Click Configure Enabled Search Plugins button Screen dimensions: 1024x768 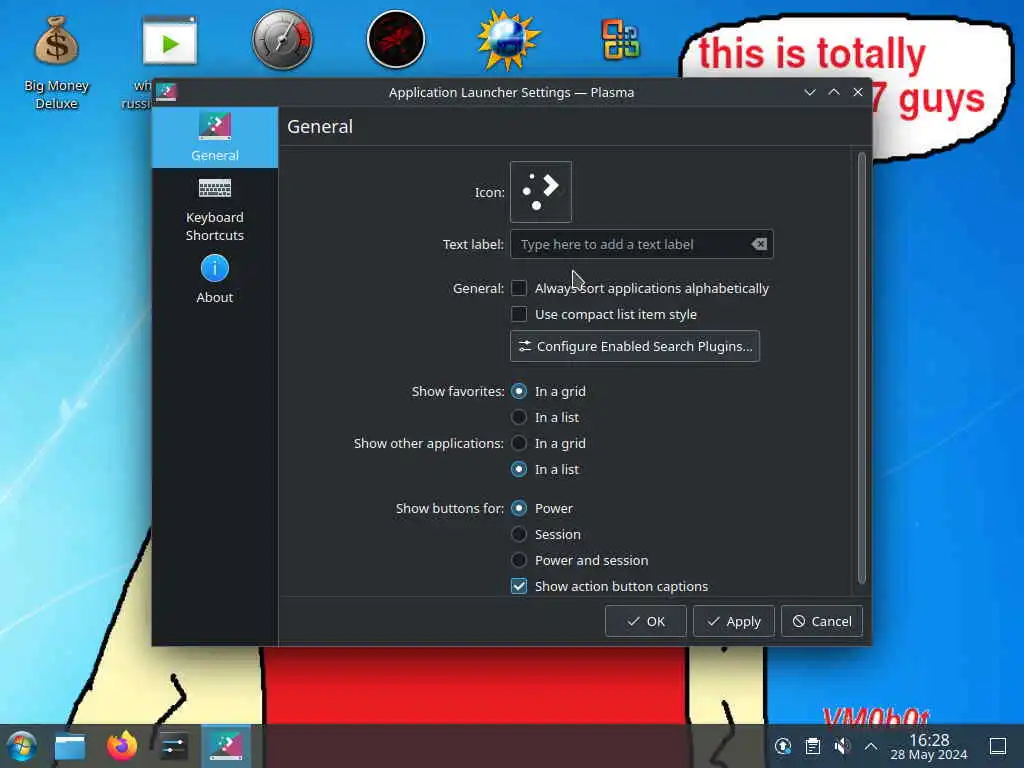635,346
